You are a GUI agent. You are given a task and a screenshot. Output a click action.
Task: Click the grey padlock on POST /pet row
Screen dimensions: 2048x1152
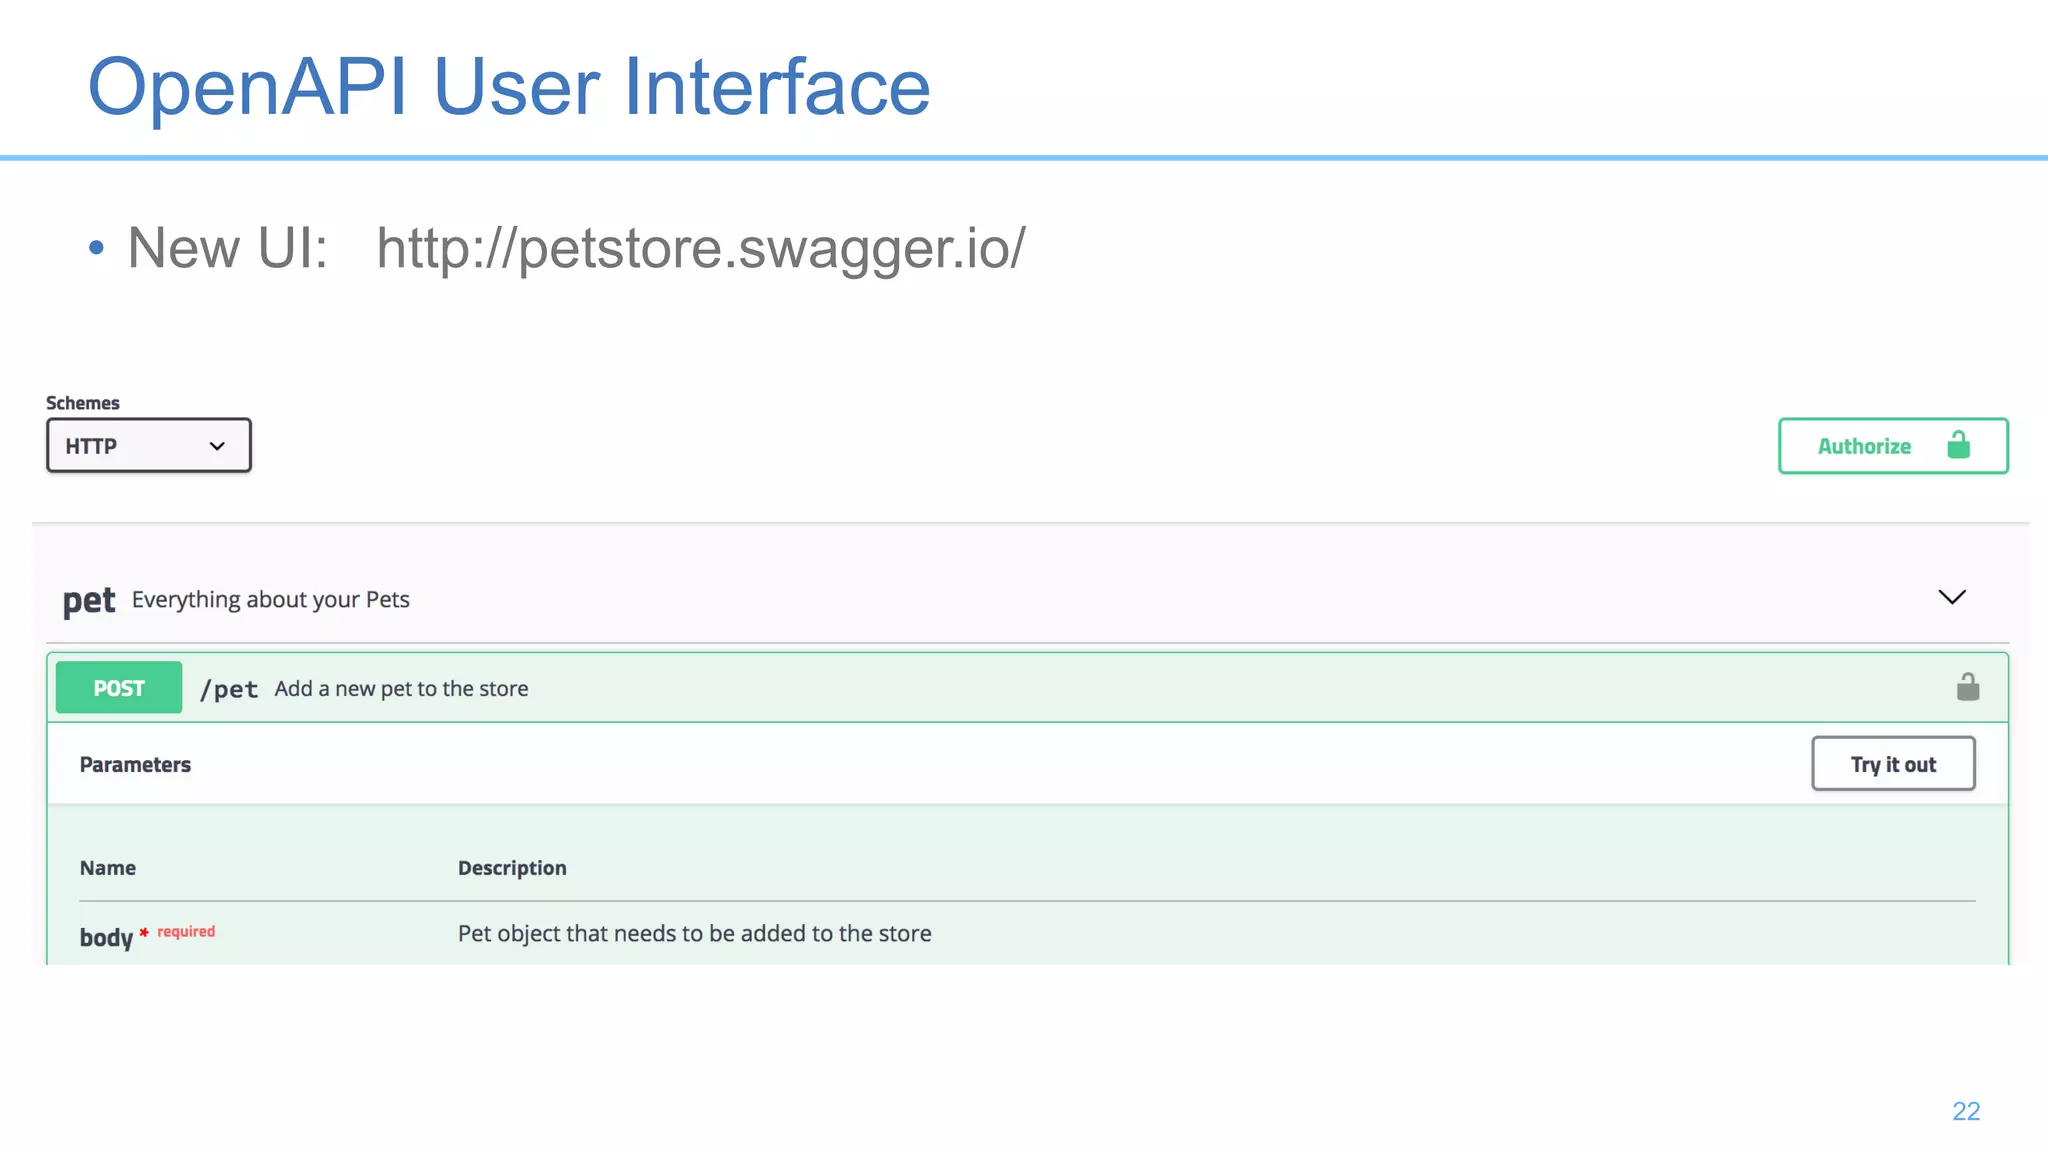(x=1968, y=687)
